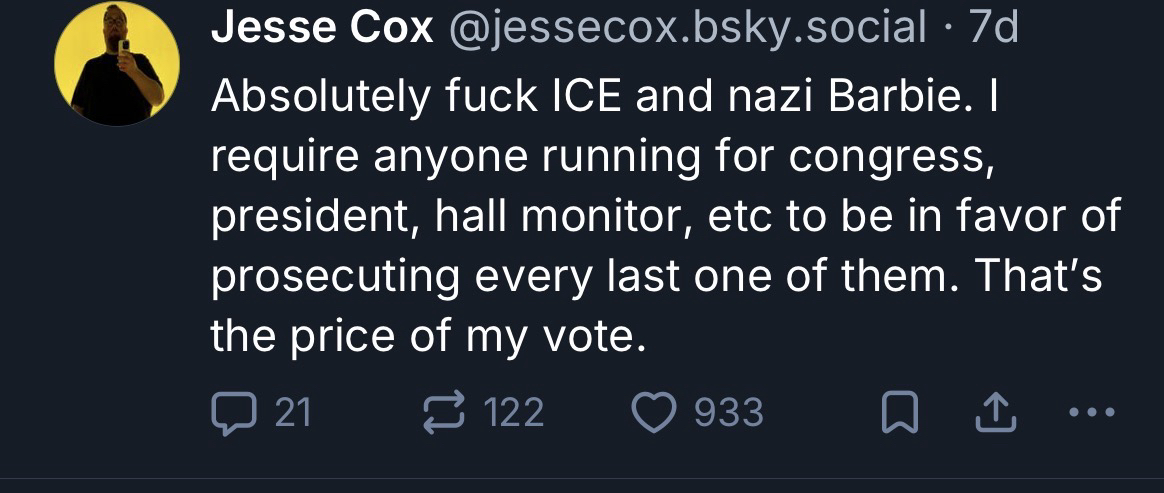Click the repost count 122

pos(512,411)
